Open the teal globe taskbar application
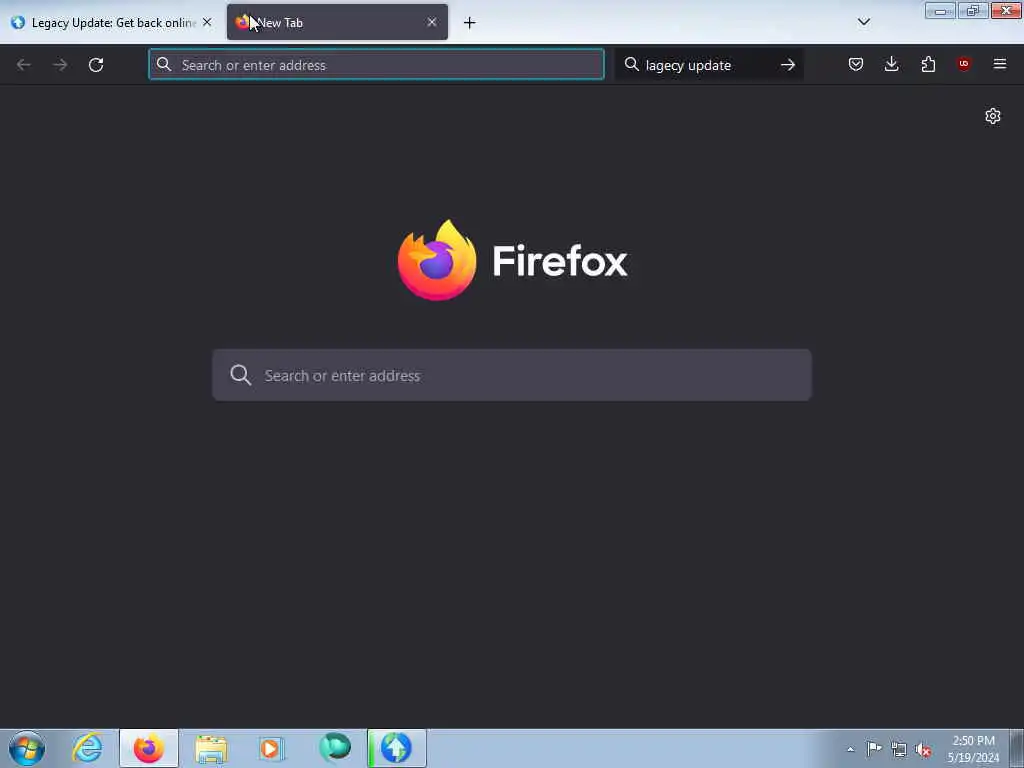Viewport: 1024px width, 768px height. [x=335, y=748]
